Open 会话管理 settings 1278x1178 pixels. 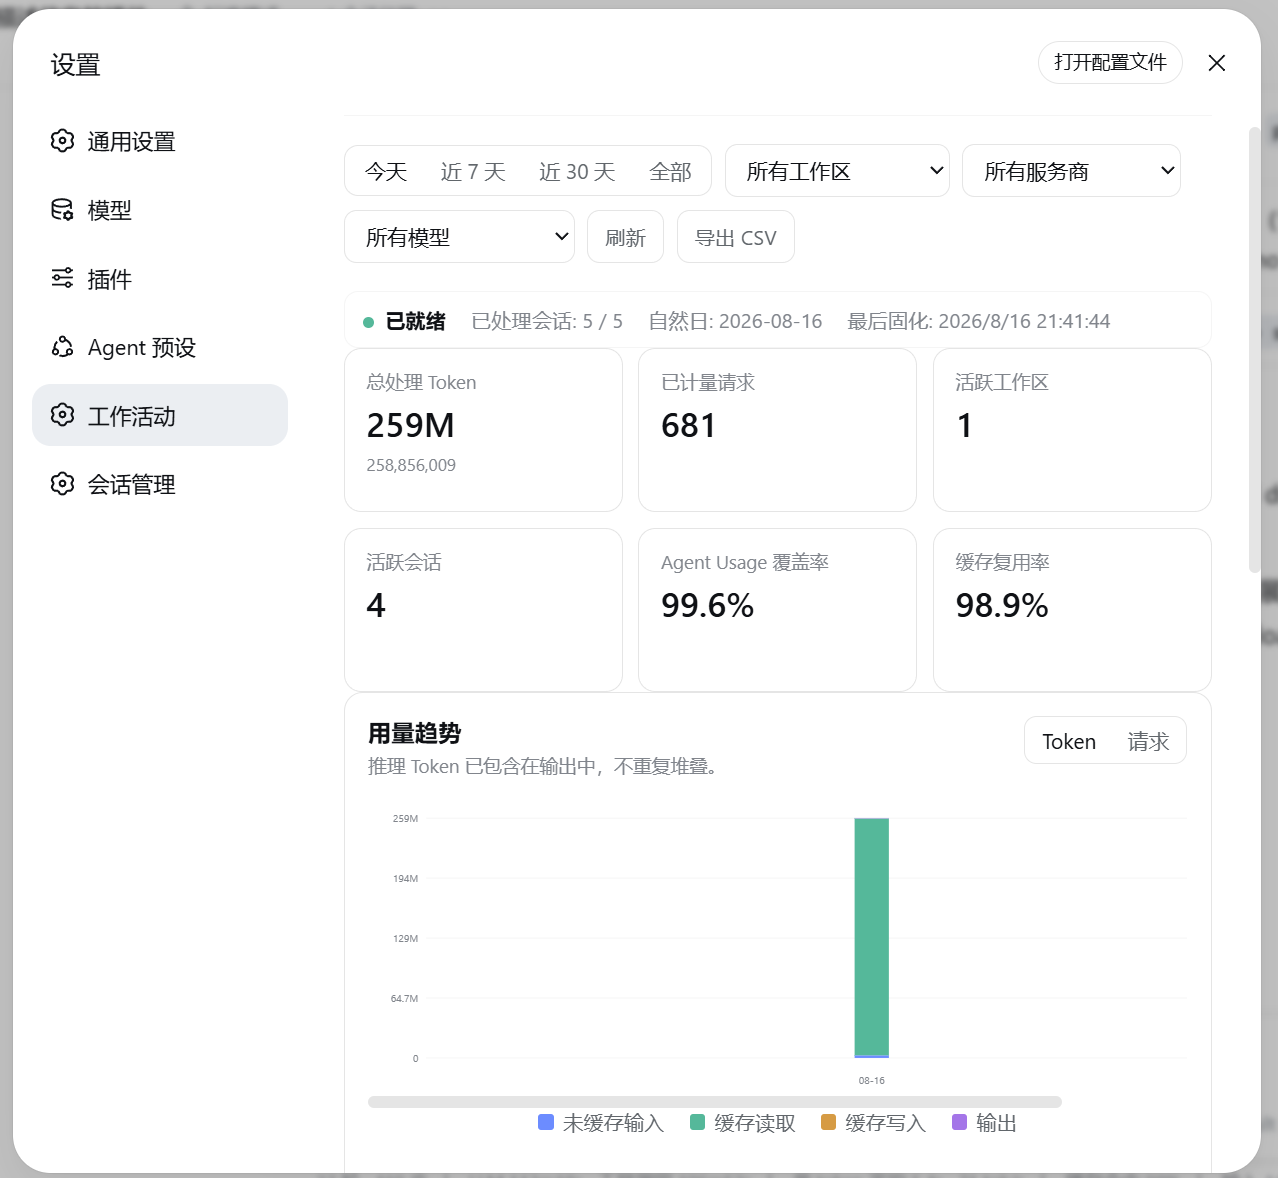pyautogui.click(x=160, y=484)
